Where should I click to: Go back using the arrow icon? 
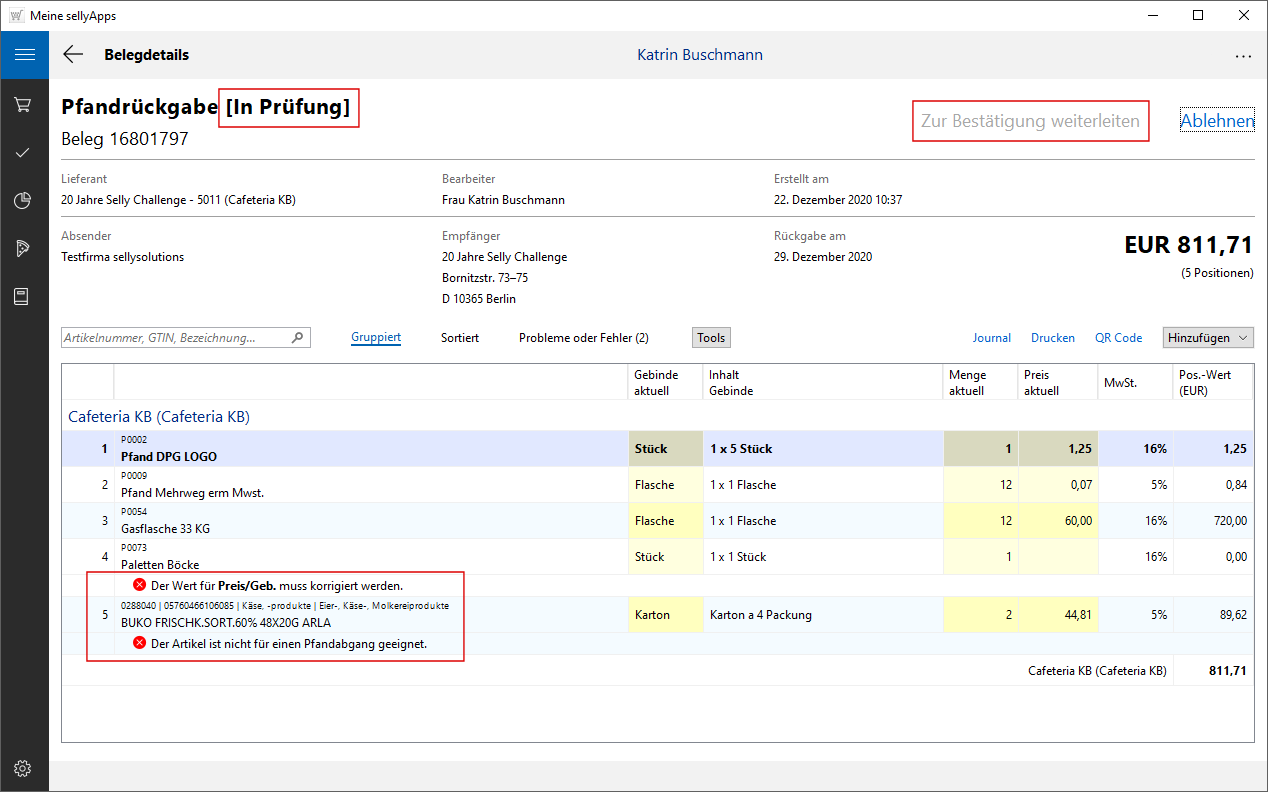pos(73,55)
